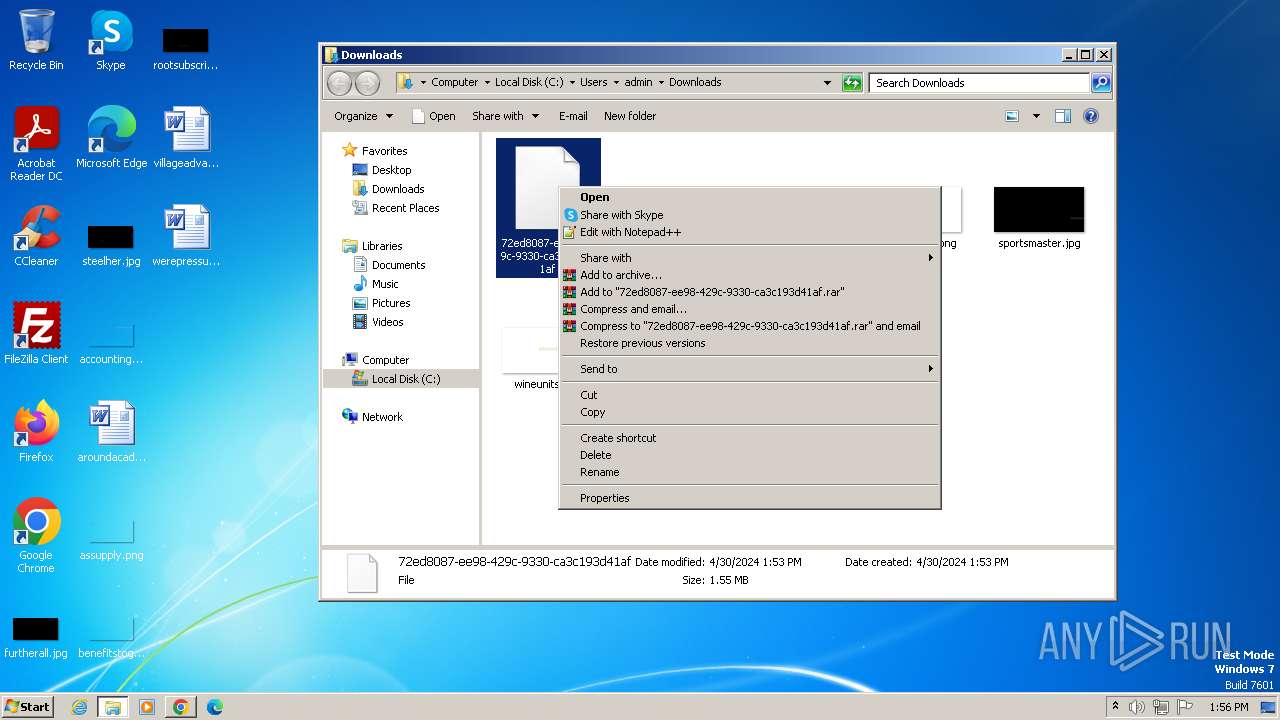Change the view with the view icon
The image size is (1280, 720).
1012,116
